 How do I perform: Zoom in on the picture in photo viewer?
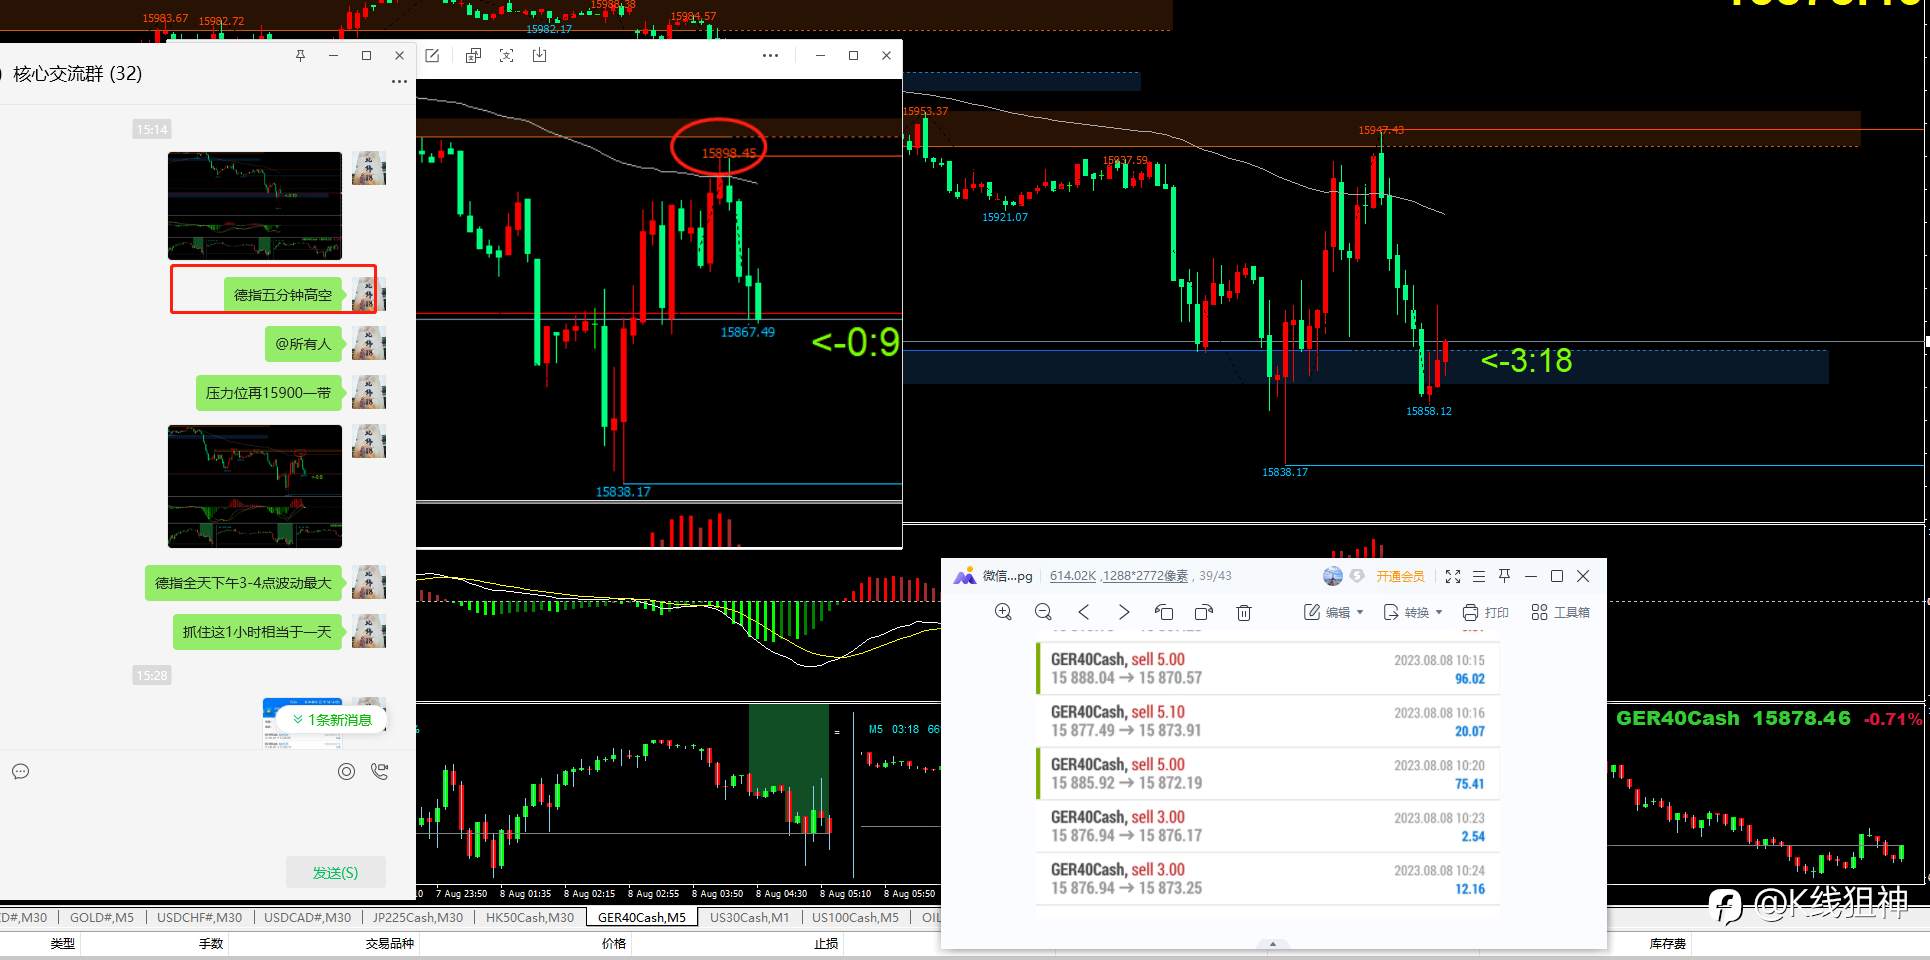pyautogui.click(x=1003, y=612)
